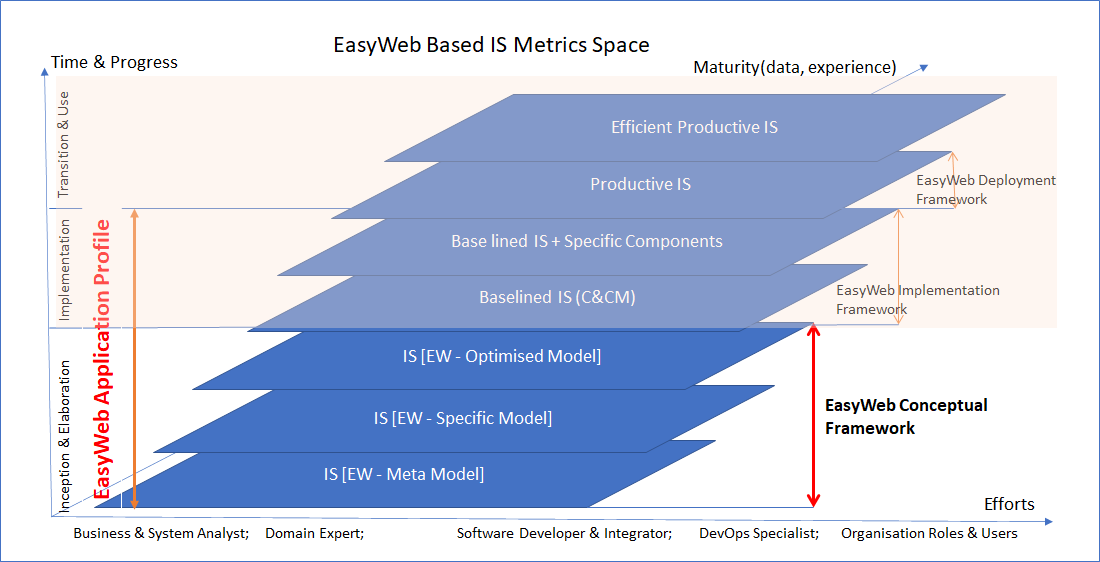Select the Software Developer & Integrator label
This screenshot has width=1100, height=562.
pos(564,533)
